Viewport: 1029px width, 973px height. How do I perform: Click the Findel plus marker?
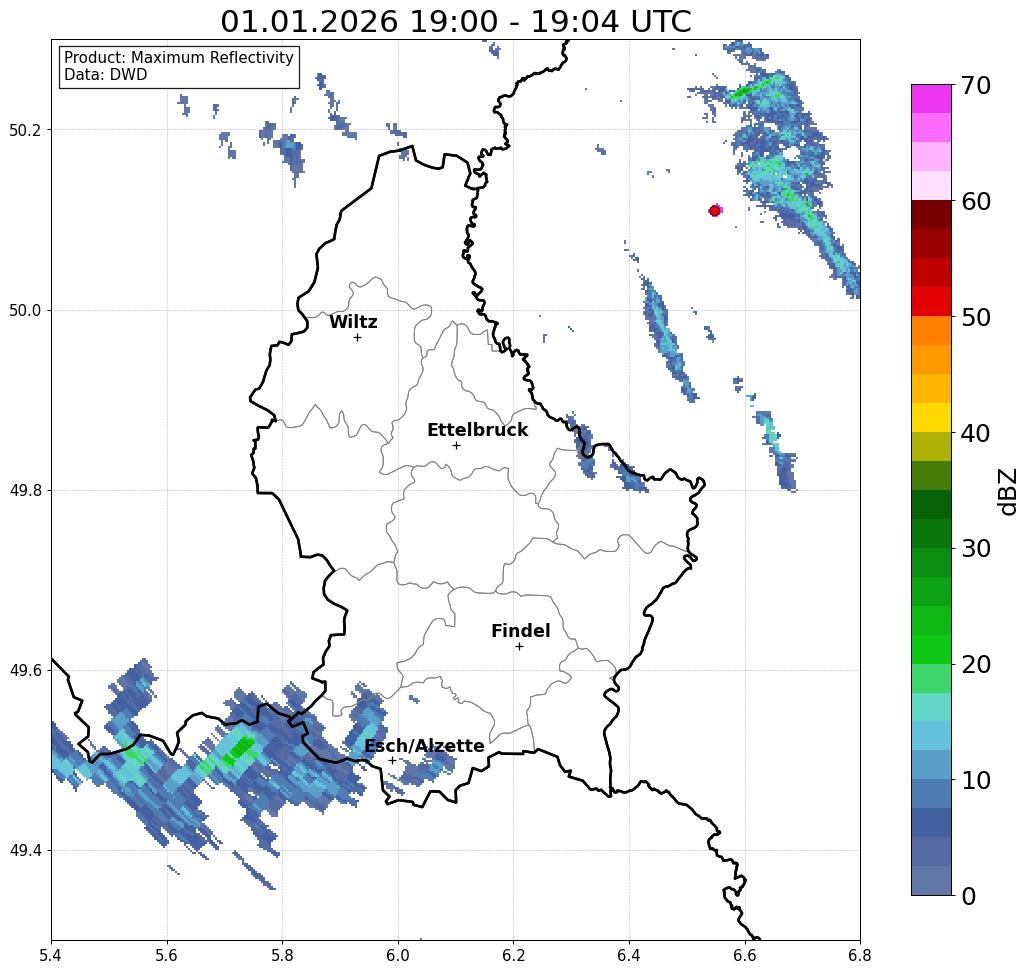pyautogui.click(x=519, y=646)
